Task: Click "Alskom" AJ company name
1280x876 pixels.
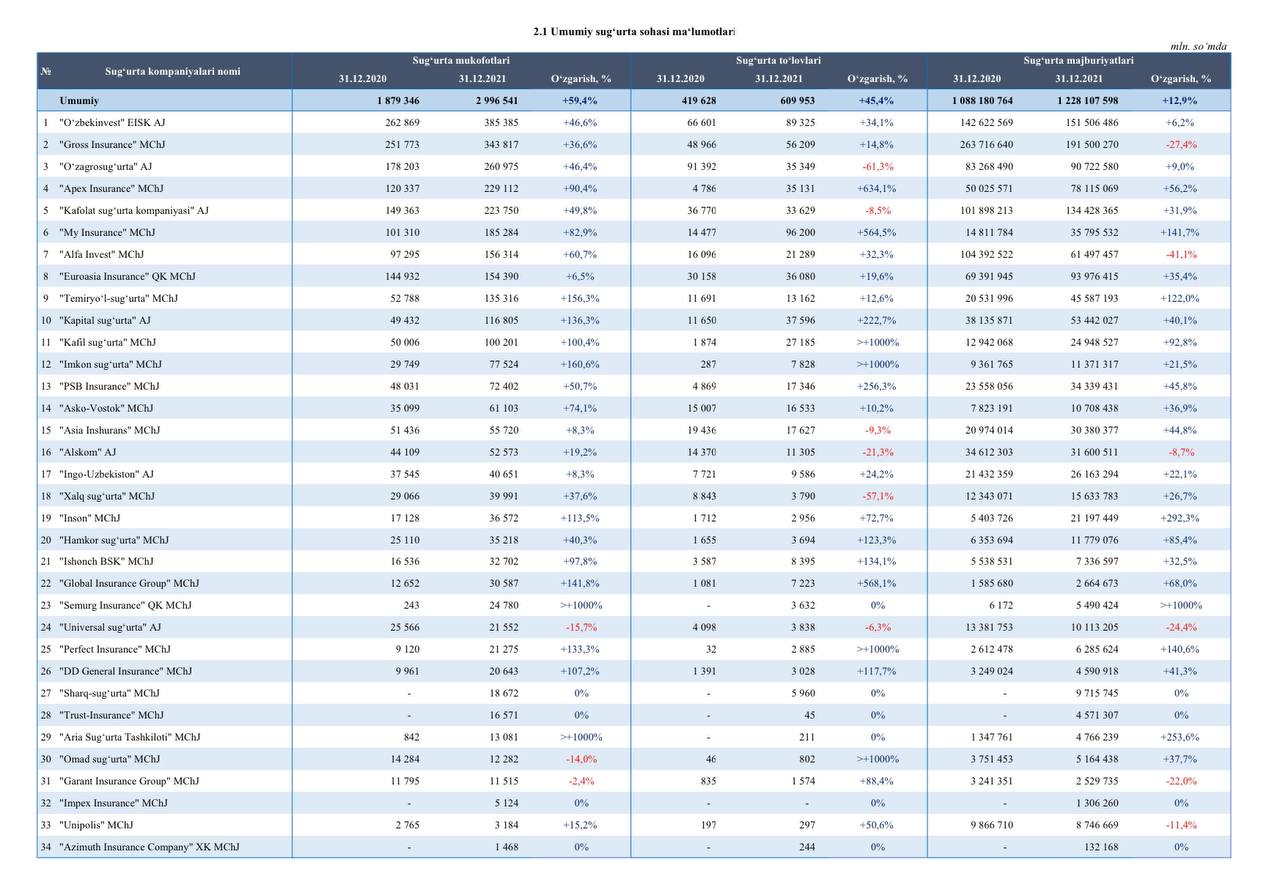Action: coord(87,453)
